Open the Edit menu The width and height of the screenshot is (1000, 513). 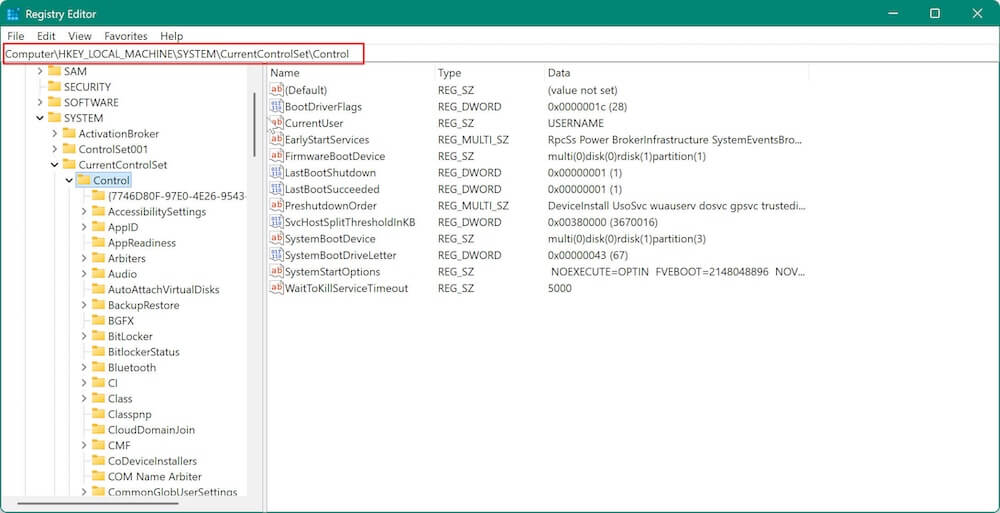click(45, 36)
